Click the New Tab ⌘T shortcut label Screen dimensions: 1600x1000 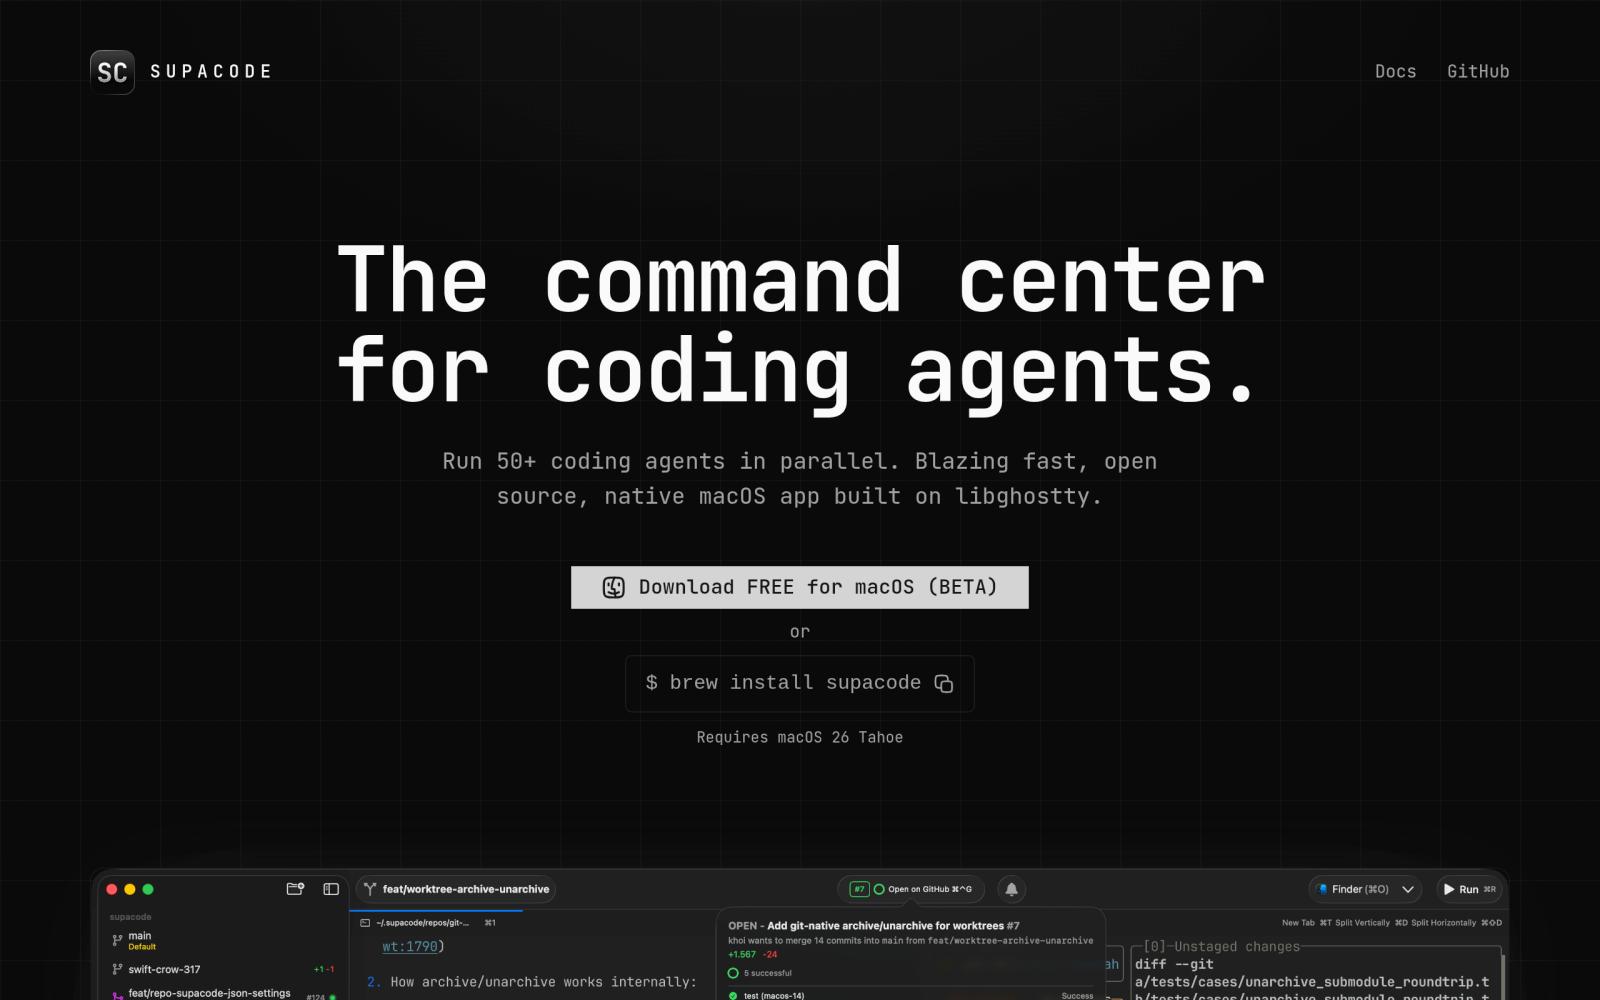pos(1306,923)
